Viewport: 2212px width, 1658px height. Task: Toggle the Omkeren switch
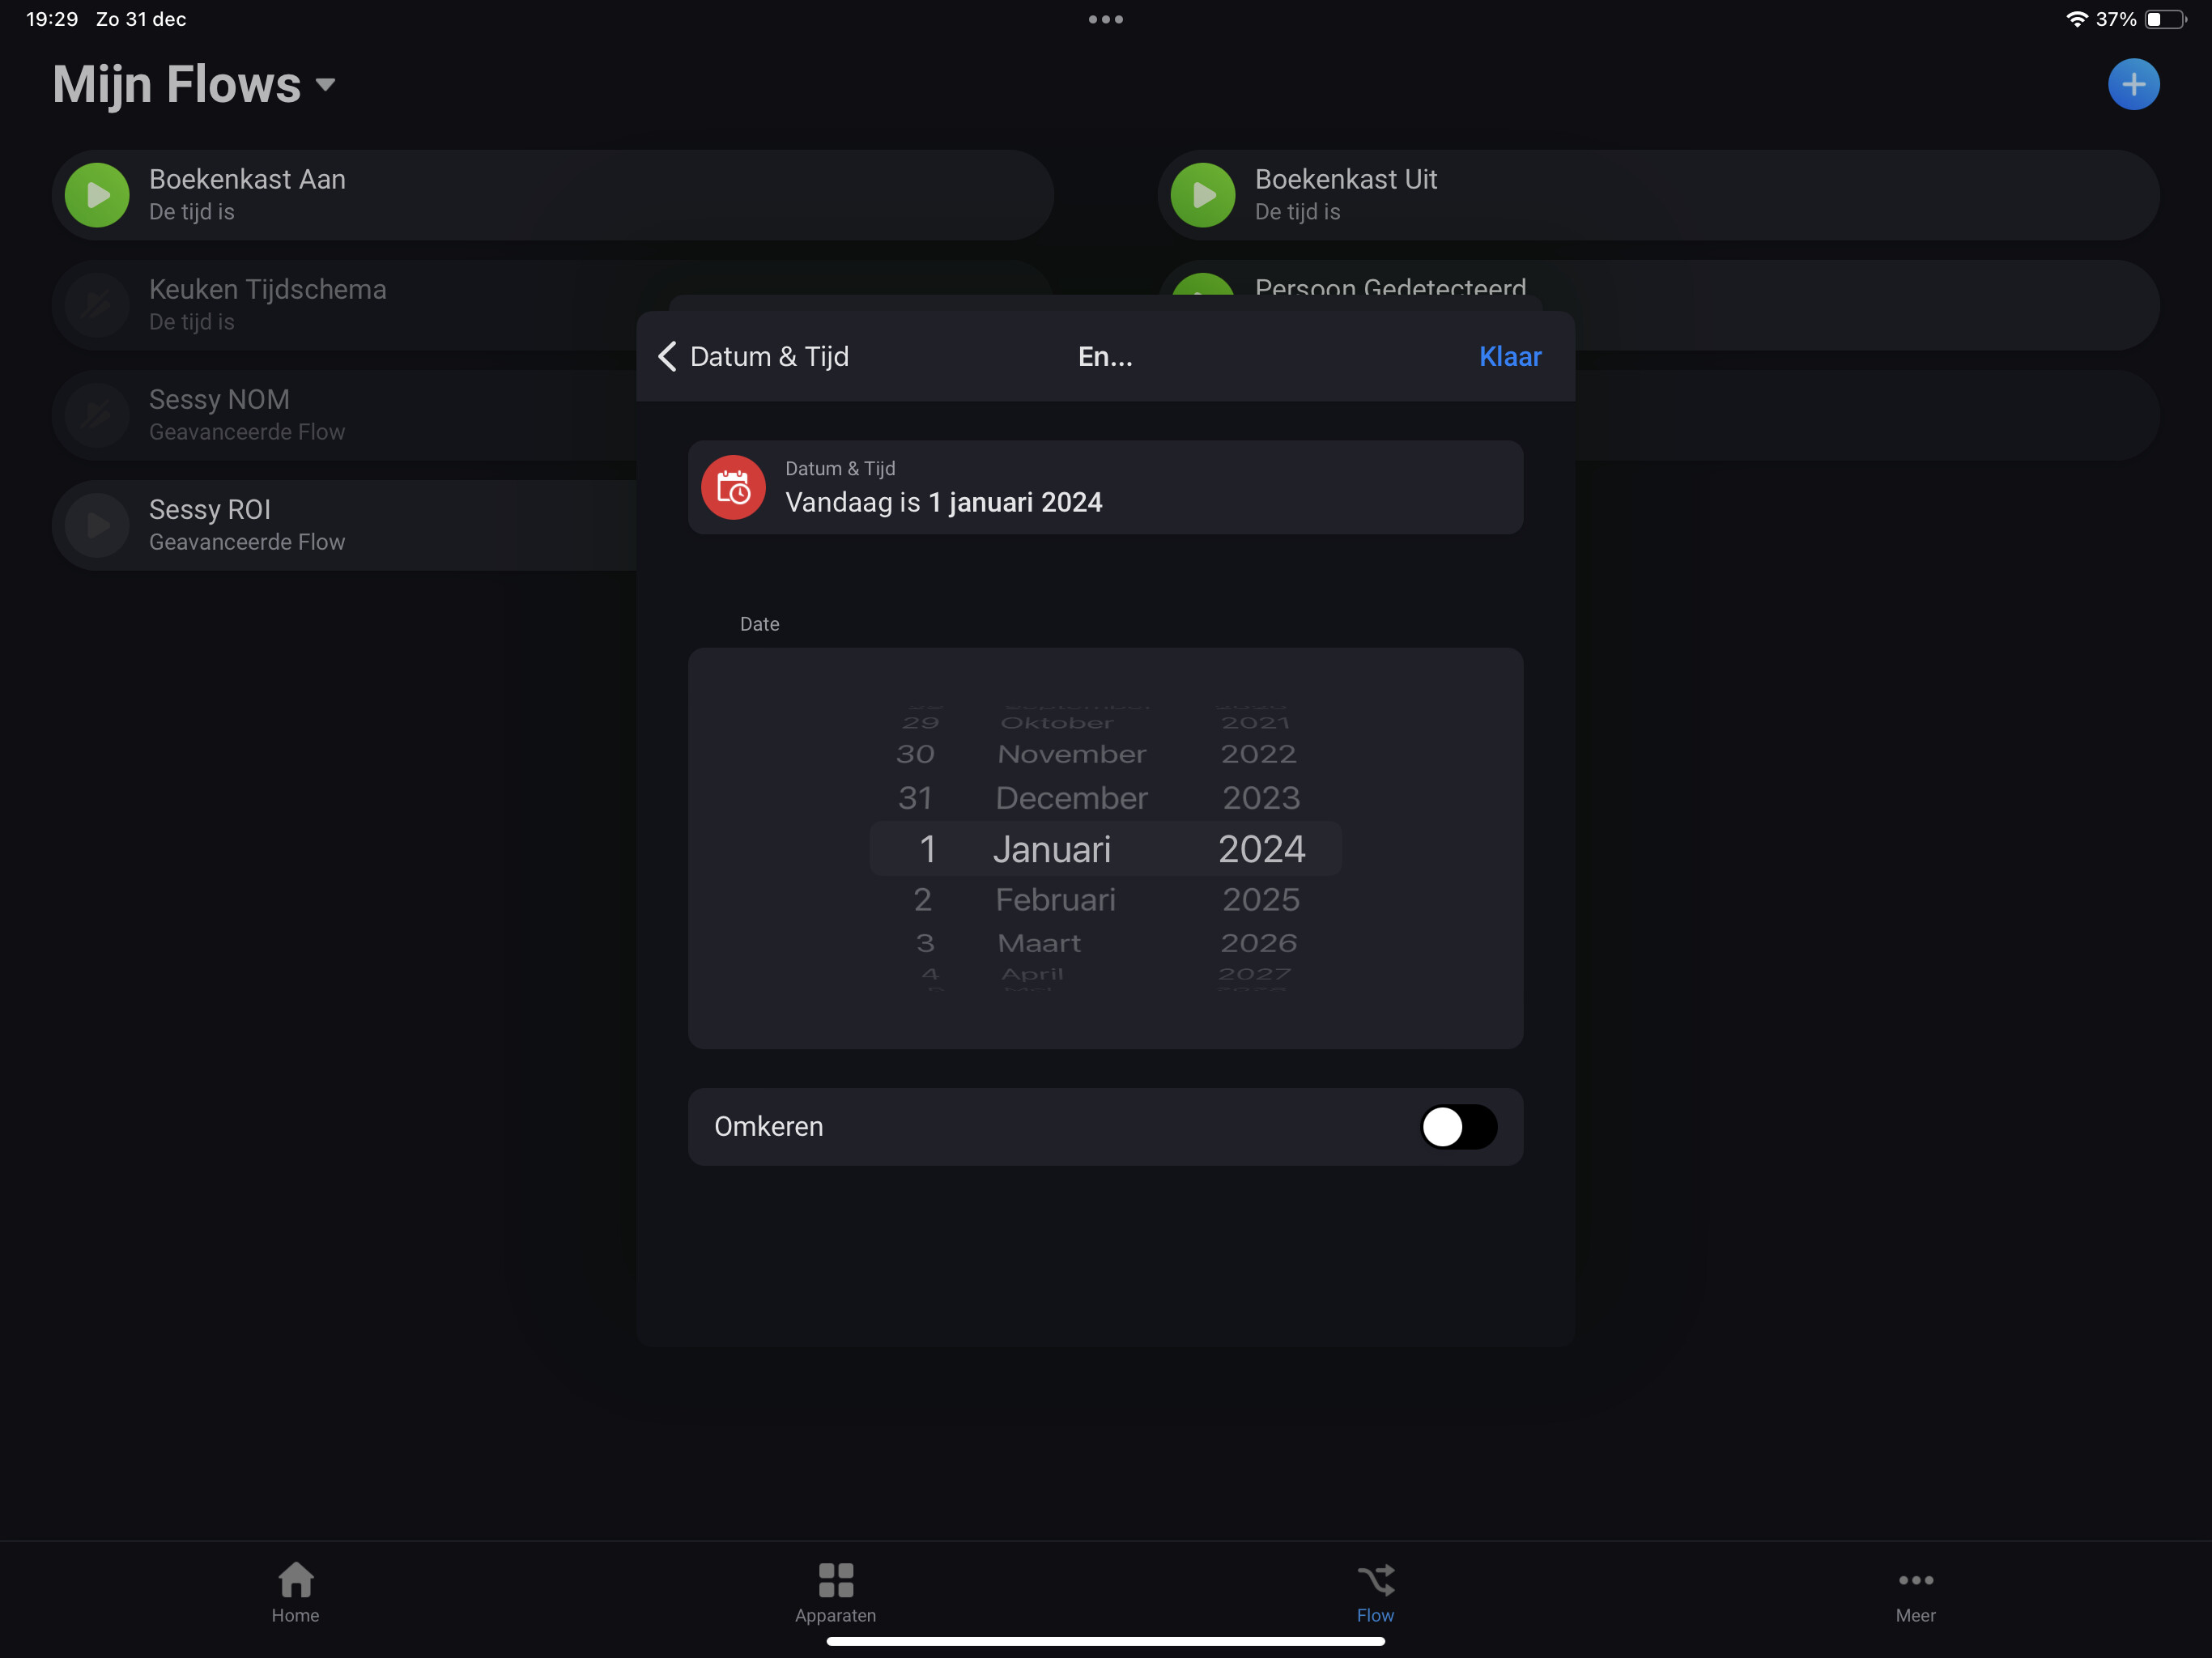point(1457,1127)
